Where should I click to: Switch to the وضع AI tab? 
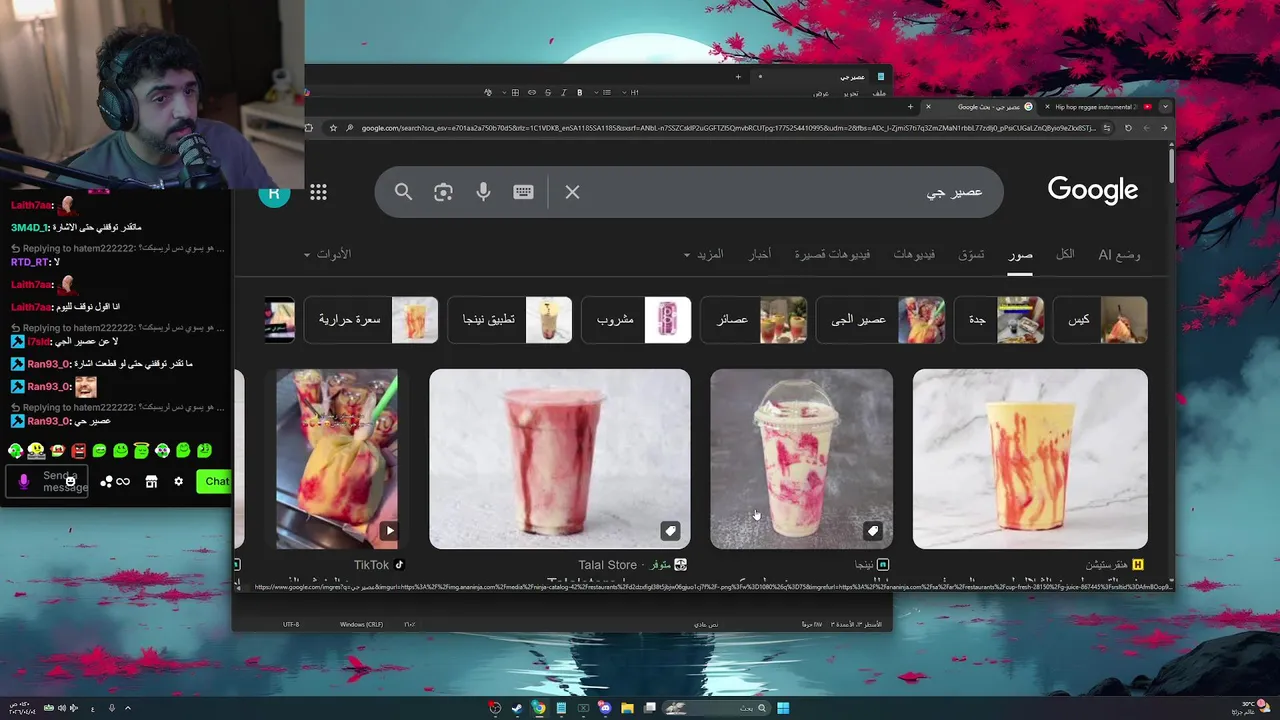click(x=1119, y=254)
